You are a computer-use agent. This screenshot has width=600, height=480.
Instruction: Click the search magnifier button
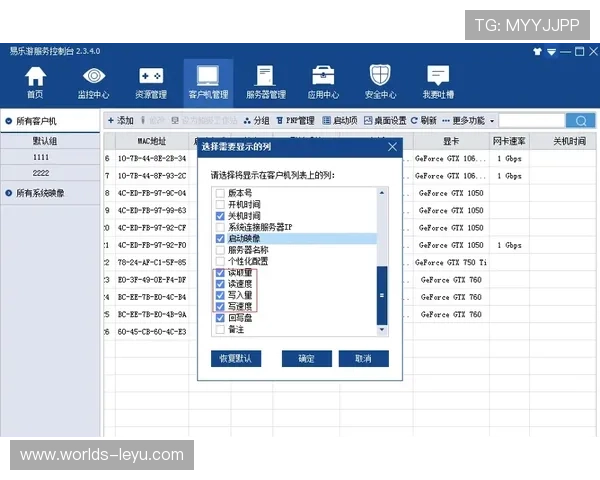tap(580, 121)
